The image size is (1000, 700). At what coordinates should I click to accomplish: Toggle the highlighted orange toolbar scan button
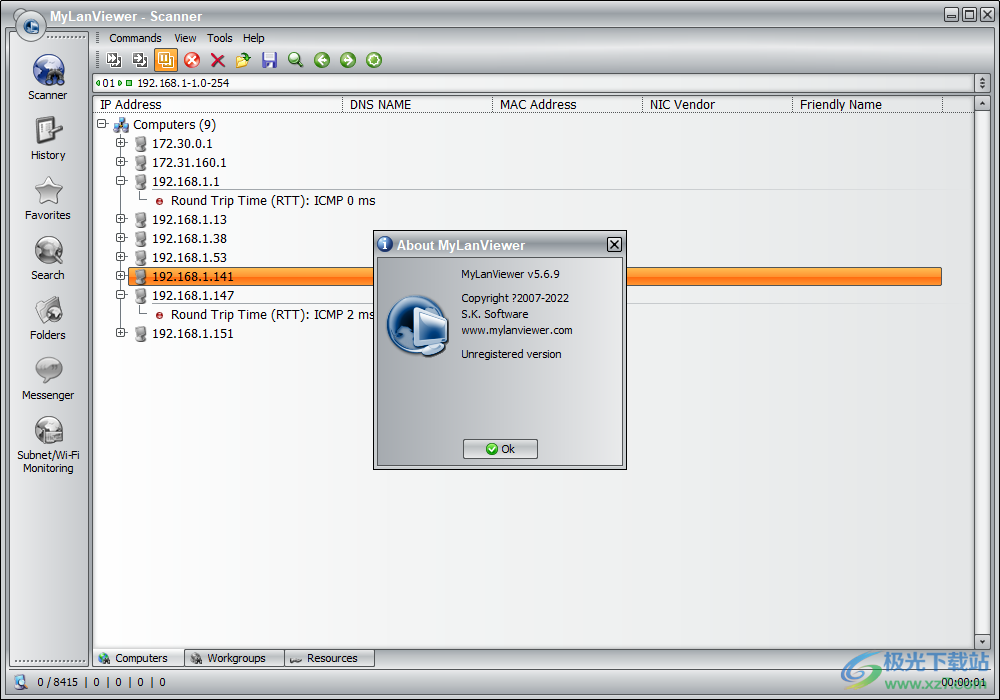[x=166, y=60]
